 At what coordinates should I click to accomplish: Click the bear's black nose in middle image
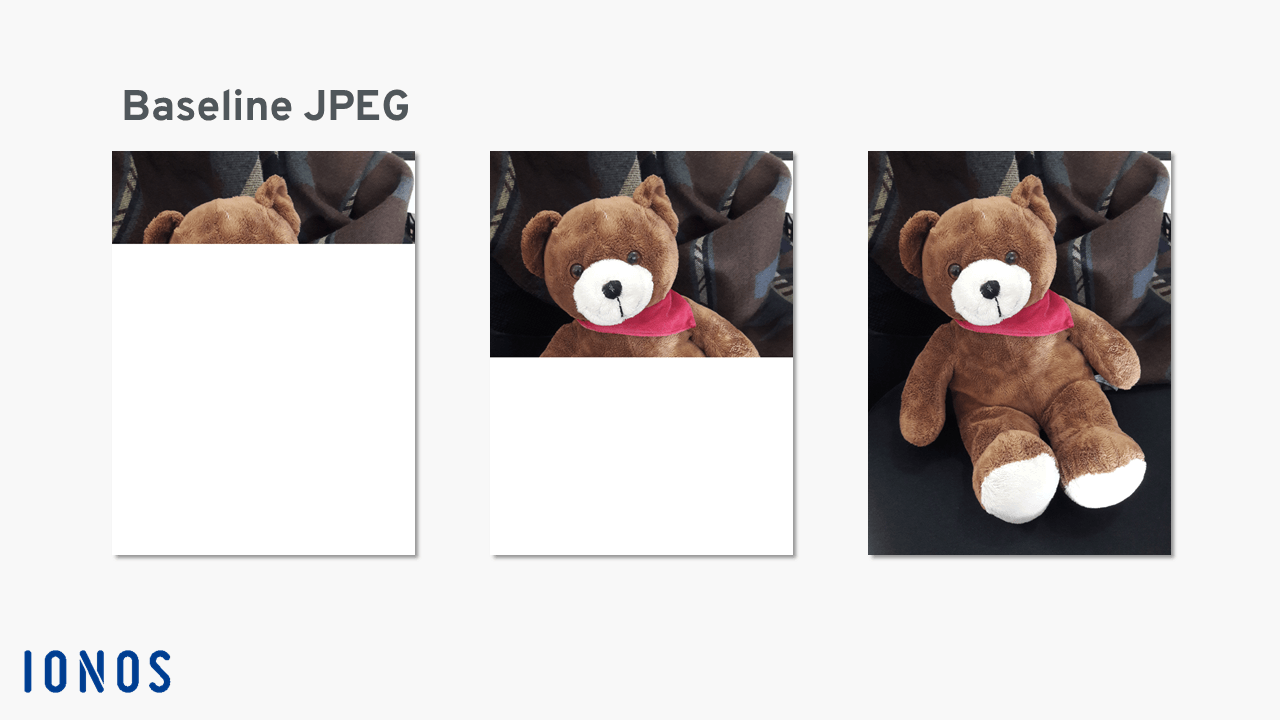tap(611, 291)
